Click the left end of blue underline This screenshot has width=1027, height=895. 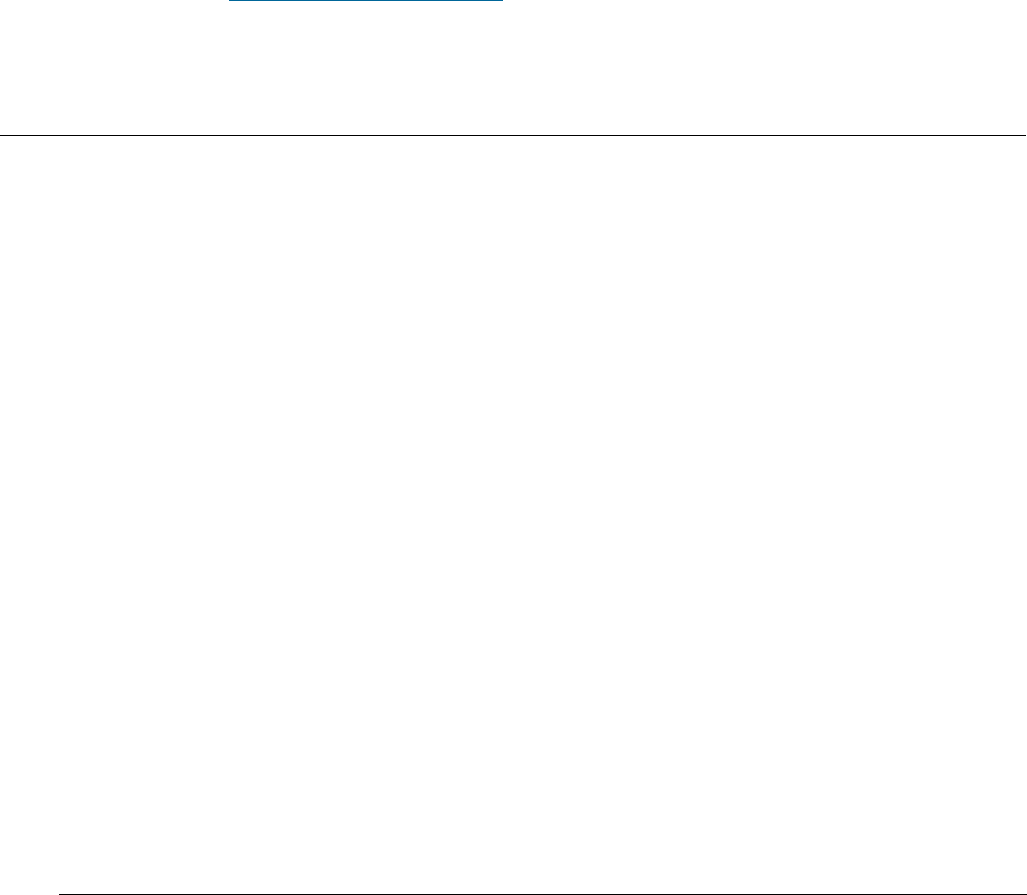230,1
